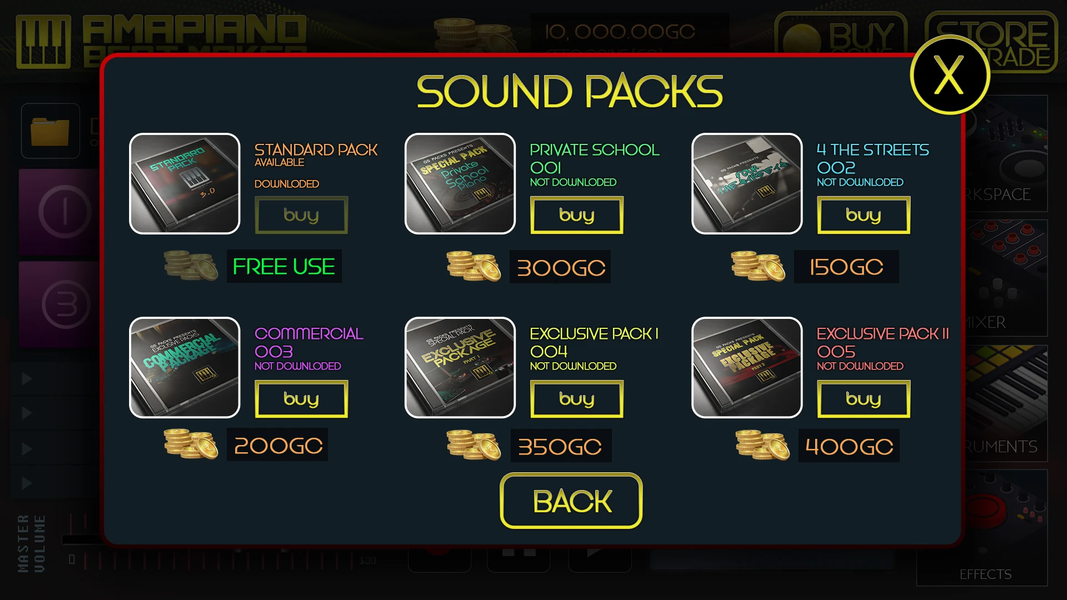Go back using the BACK button
Image resolution: width=1067 pixels, height=600 pixels.
pos(571,501)
